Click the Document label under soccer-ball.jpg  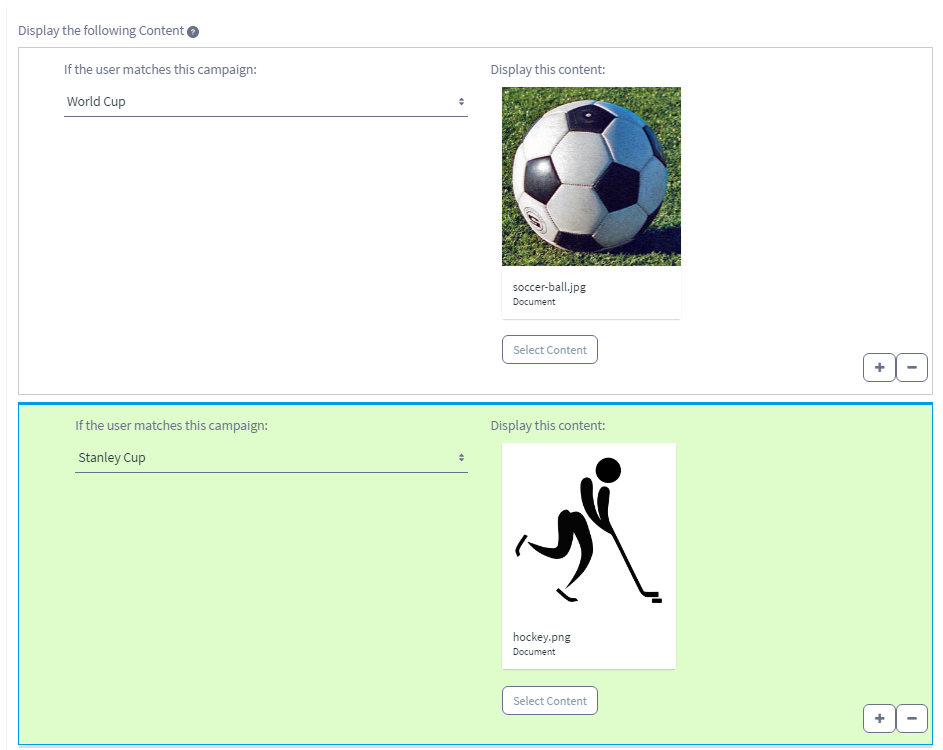tap(534, 302)
